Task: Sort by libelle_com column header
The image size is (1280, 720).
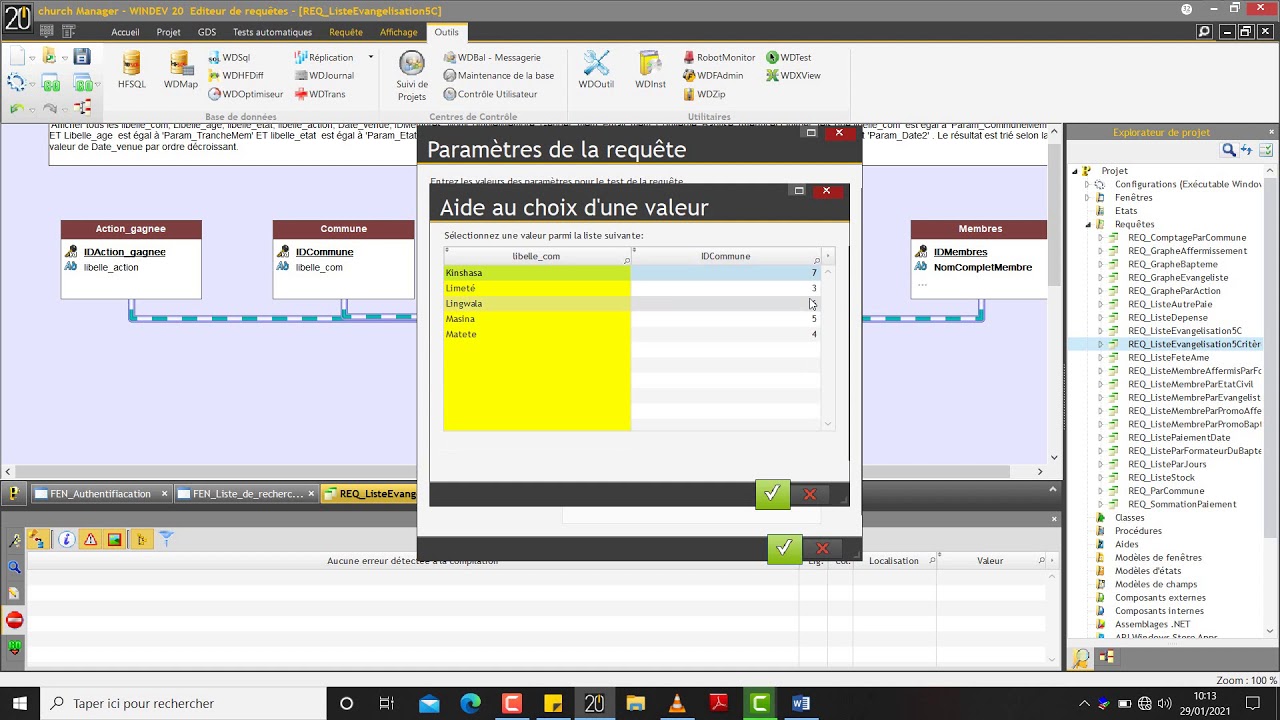Action: [537, 256]
